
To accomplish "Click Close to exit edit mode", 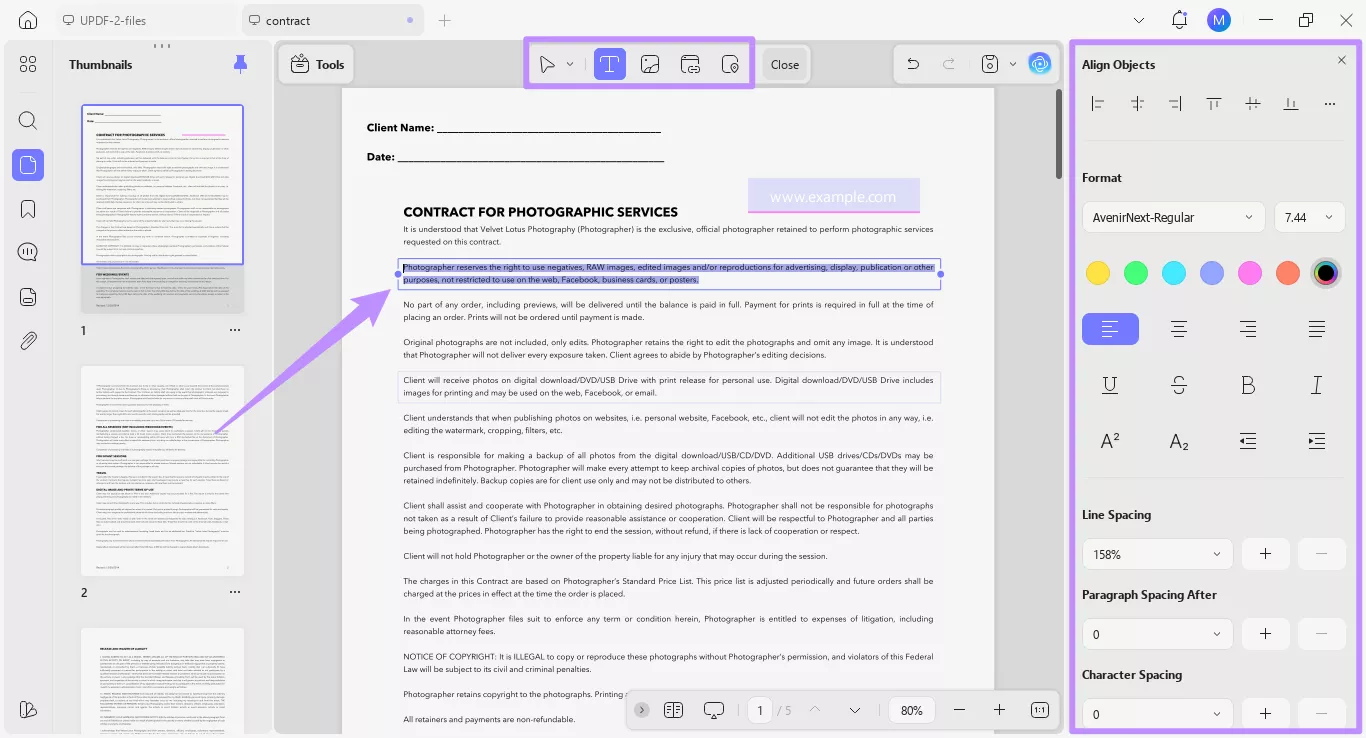I will [785, 64].
